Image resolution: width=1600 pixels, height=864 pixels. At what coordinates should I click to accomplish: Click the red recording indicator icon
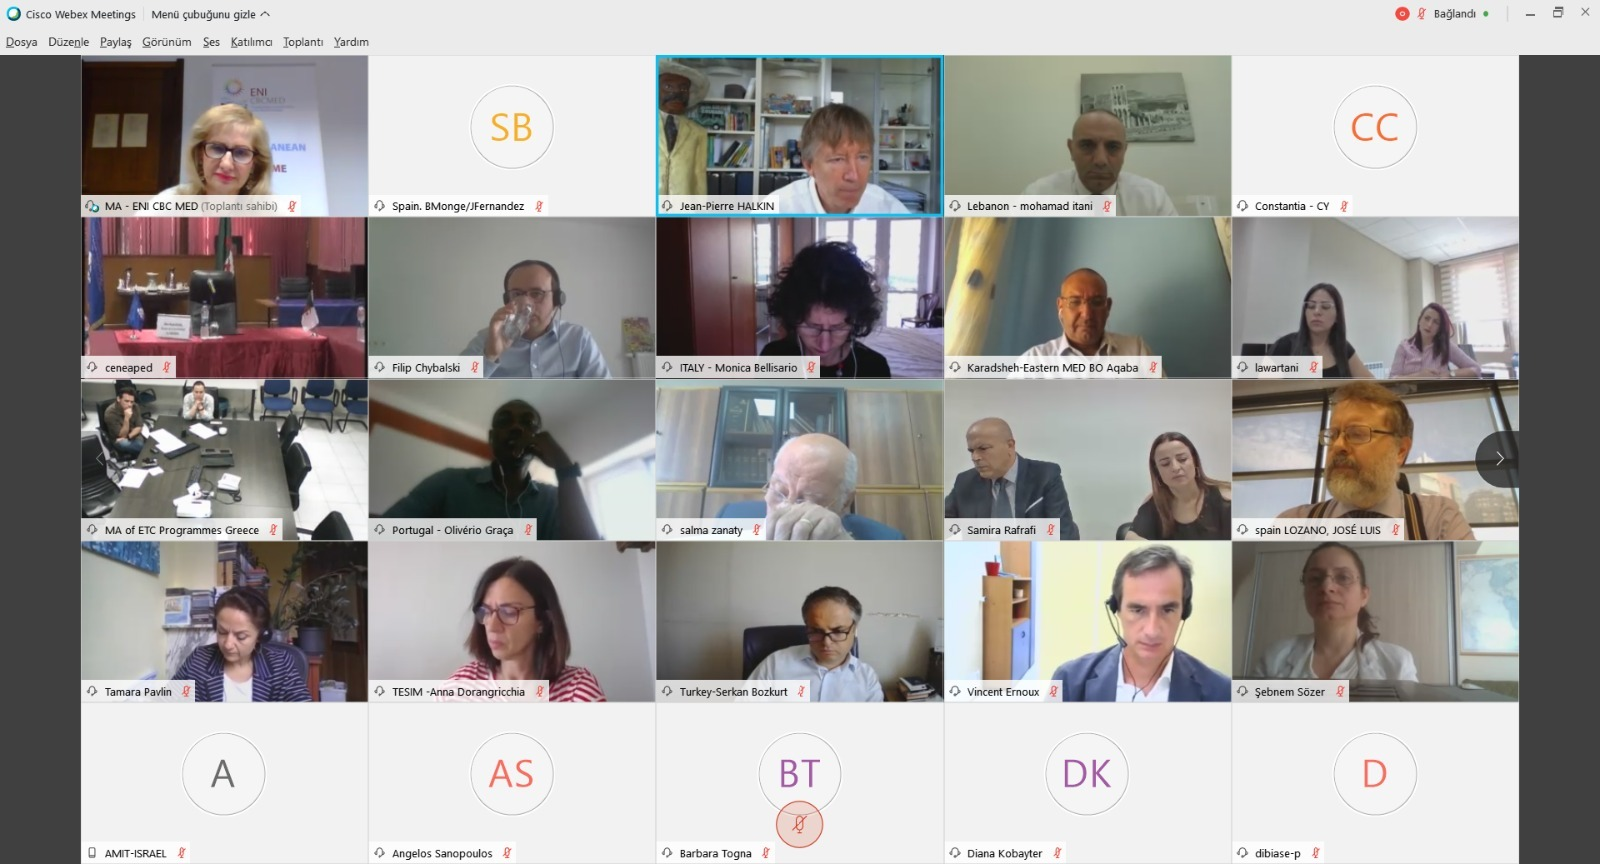(1402, 14)
